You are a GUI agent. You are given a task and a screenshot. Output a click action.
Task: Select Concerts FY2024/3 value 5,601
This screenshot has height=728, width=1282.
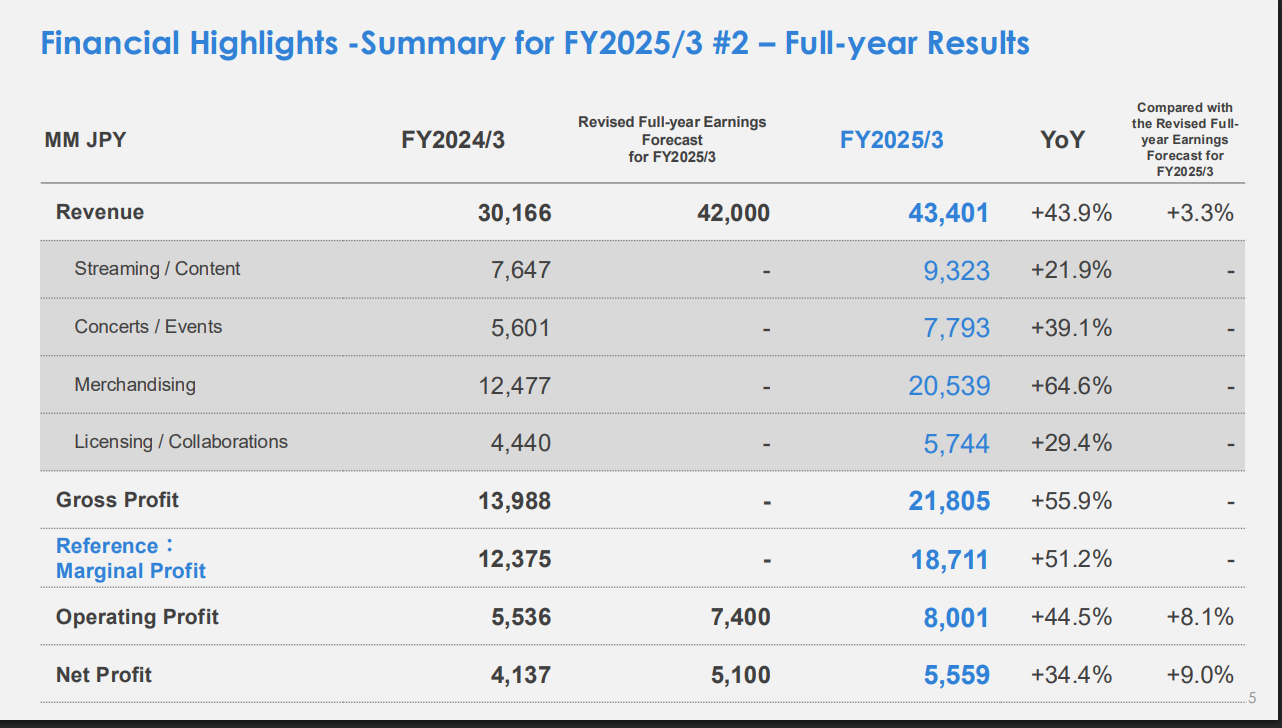point(520,328)
